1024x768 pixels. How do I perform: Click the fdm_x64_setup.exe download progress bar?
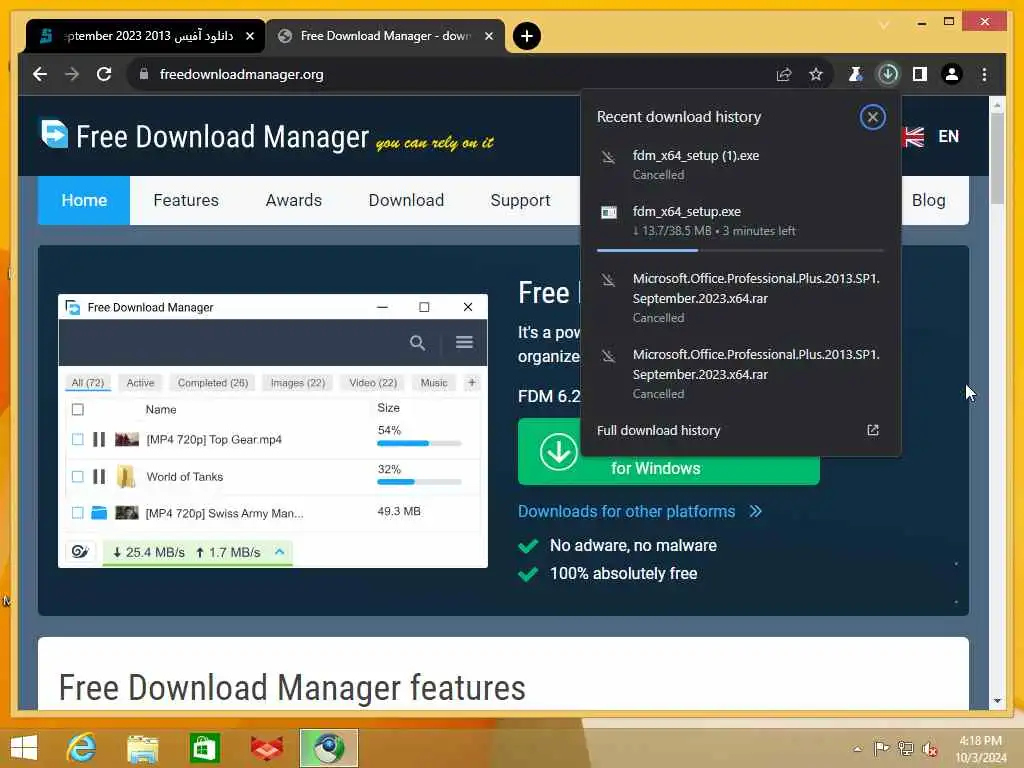(x=741, y=250)
